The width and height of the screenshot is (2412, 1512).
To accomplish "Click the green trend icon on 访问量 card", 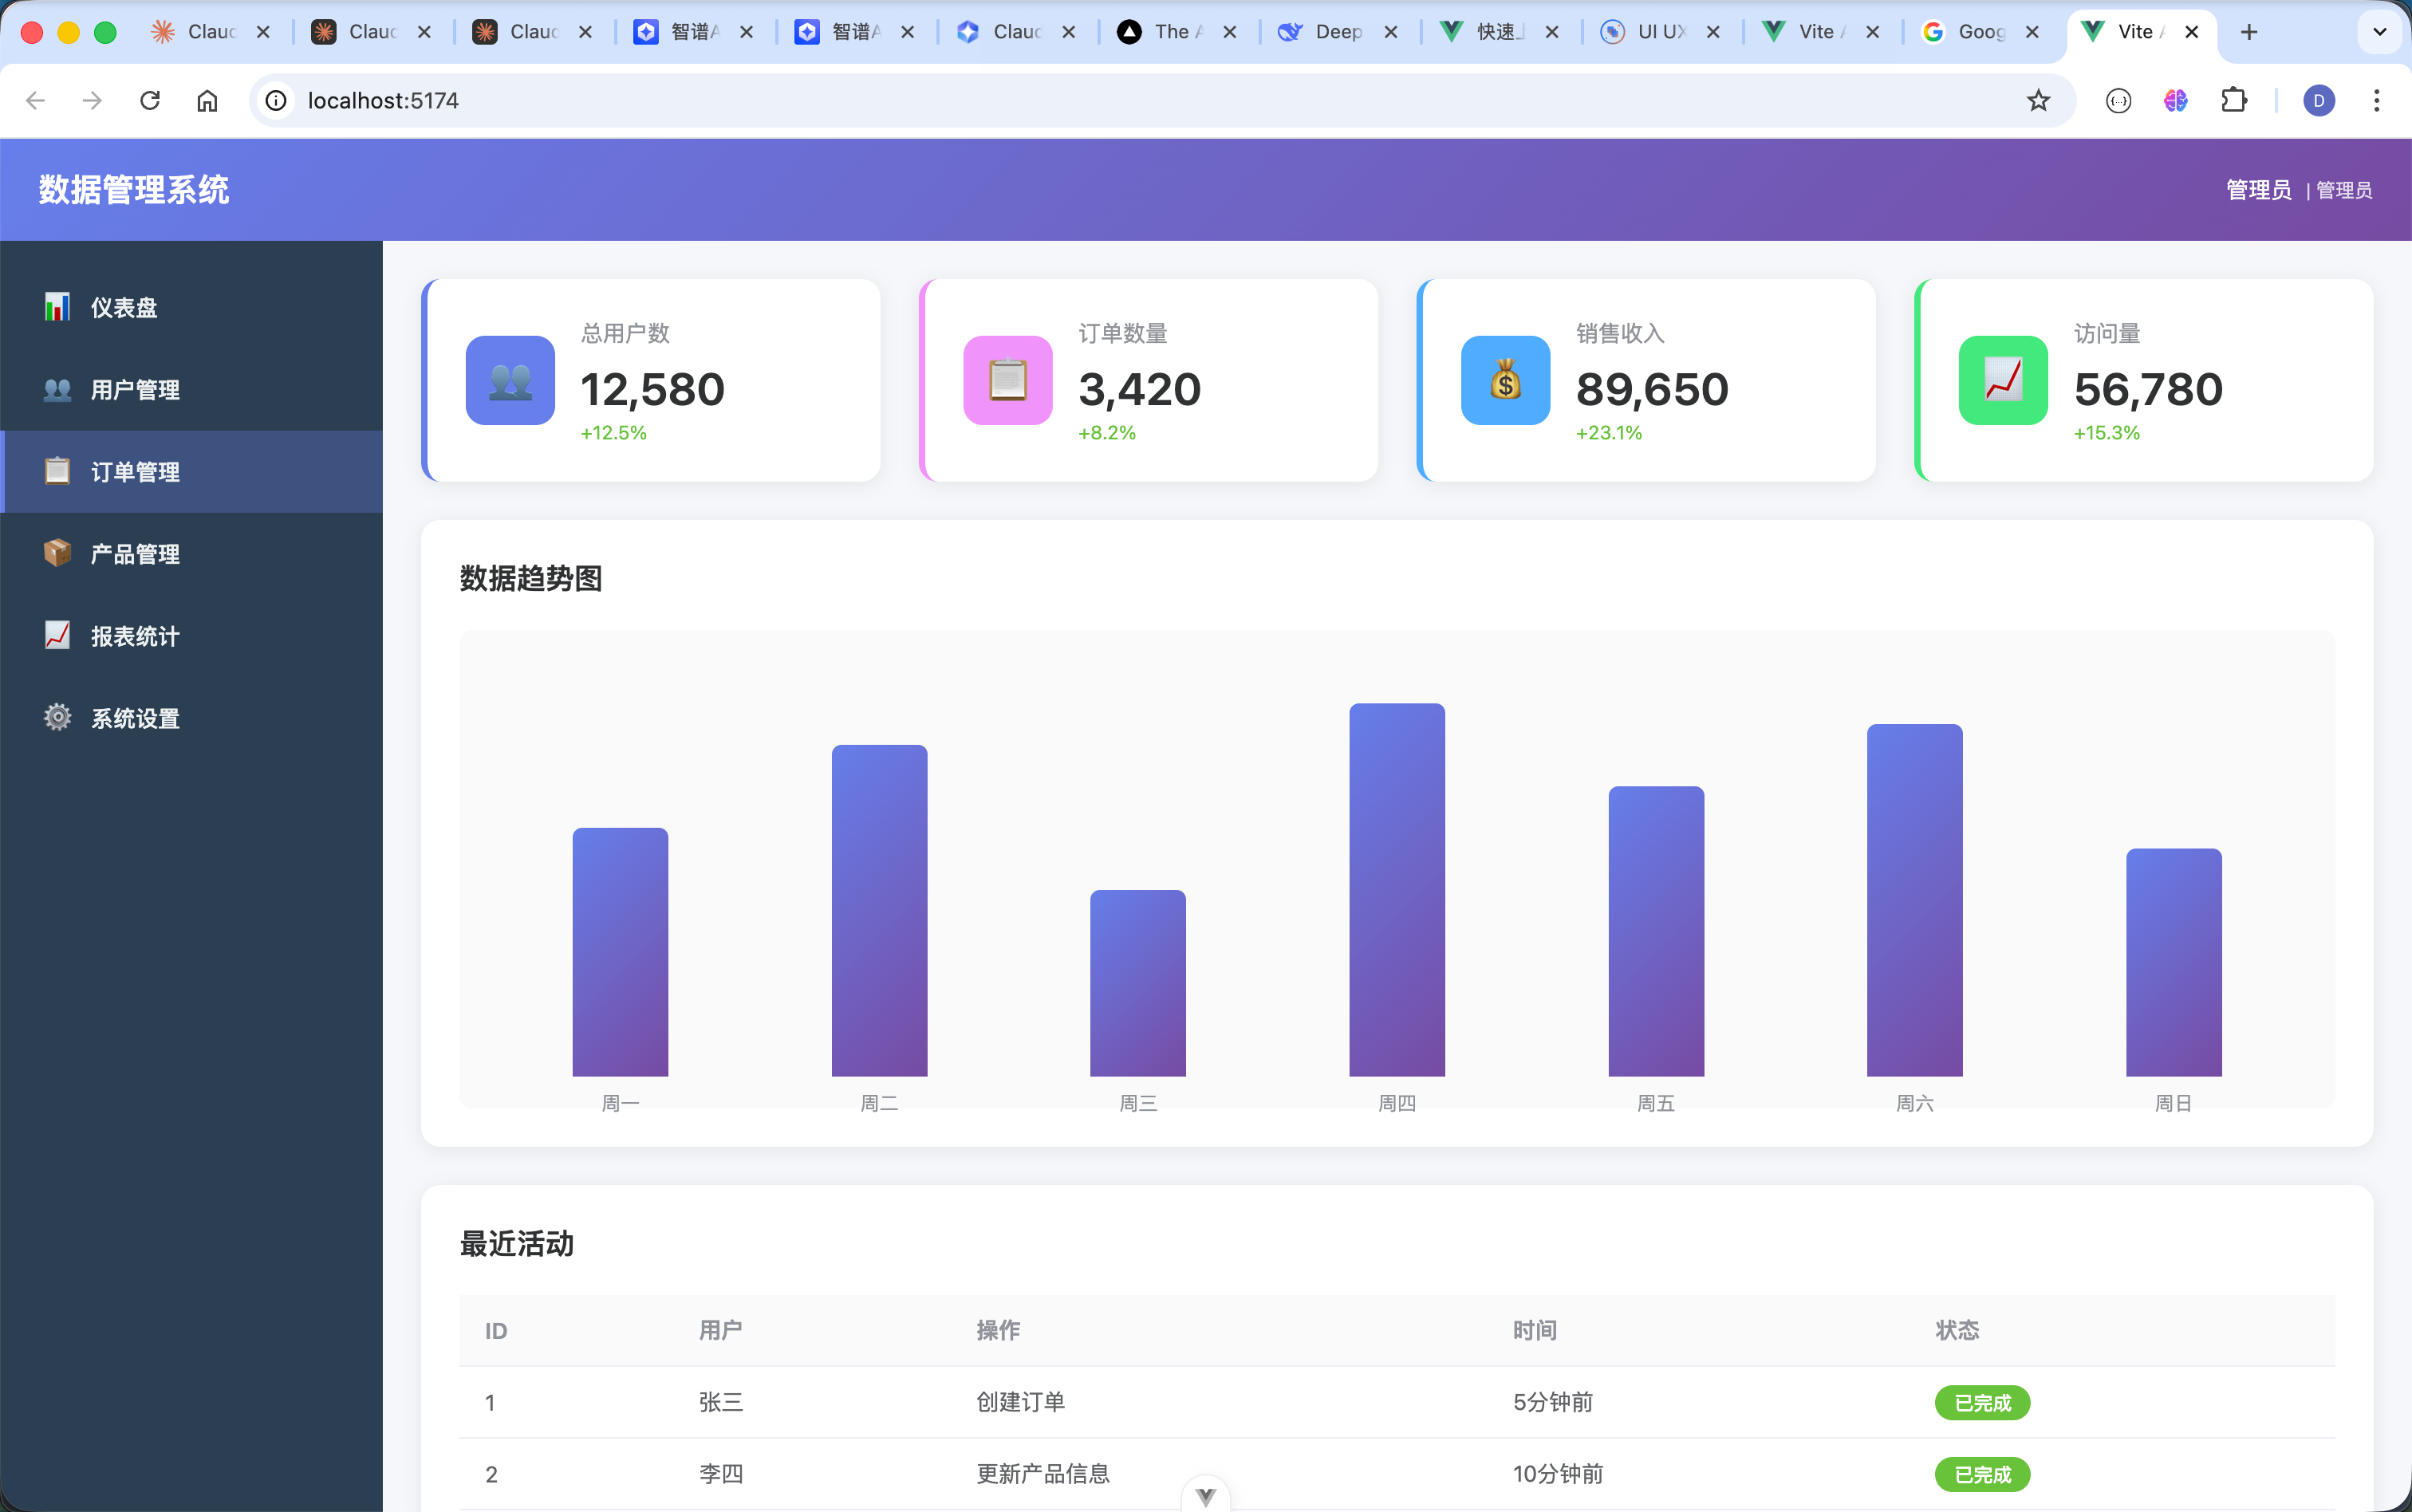I will (x=2001, y=380).
